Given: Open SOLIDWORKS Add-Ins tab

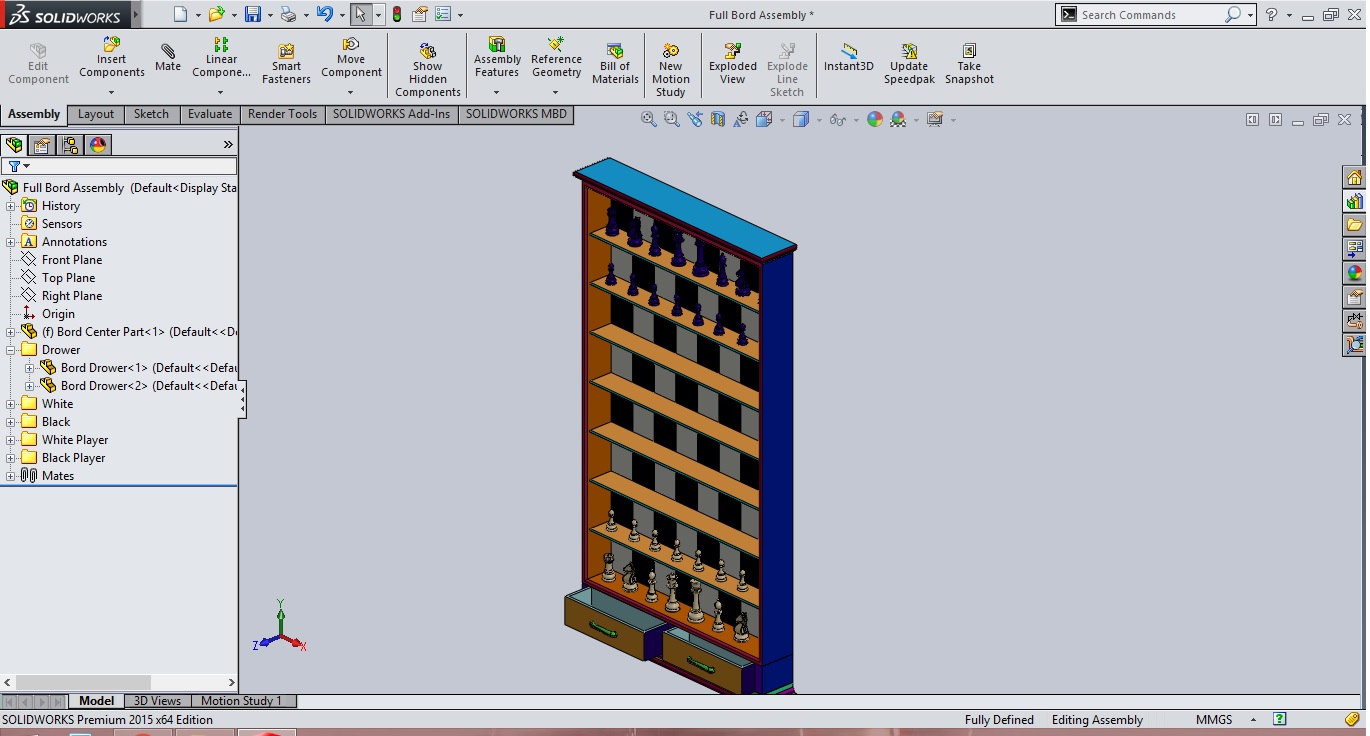Looking at the screenshot, I should (392, 114).
